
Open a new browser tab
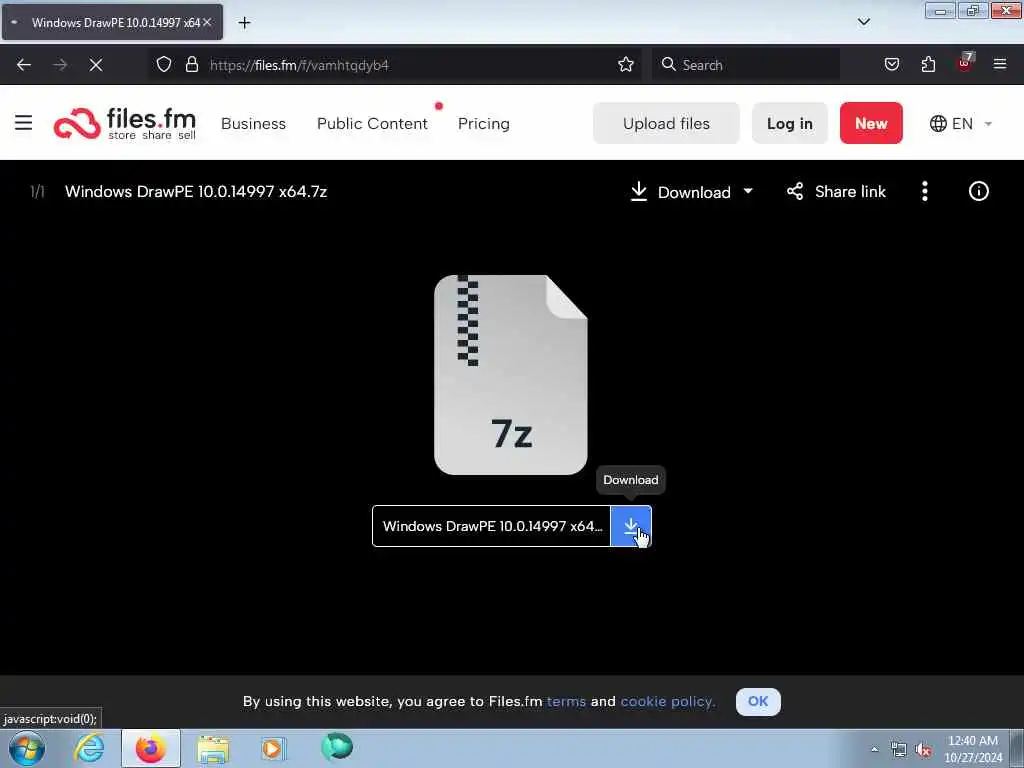point(244,23)
